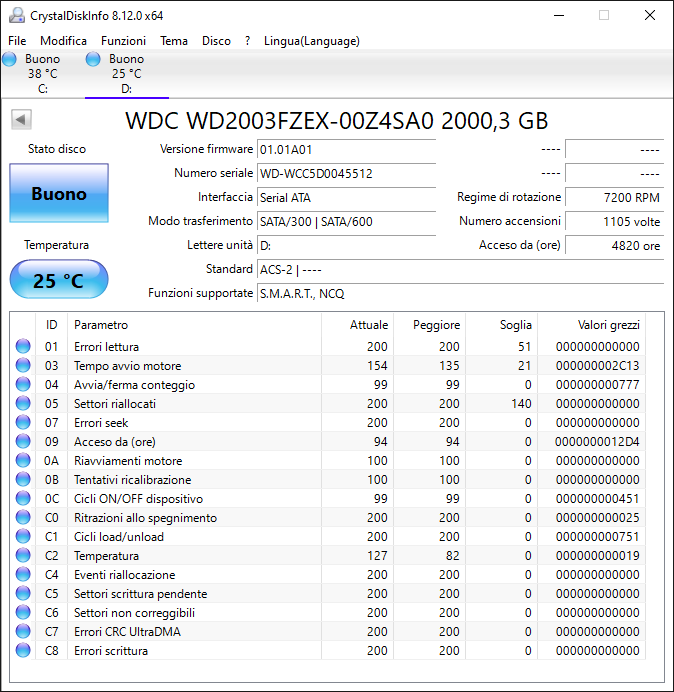Click Attuale value 154 in Tempo avvio motore
The height and width of the screenshot is (692, 674).
[377, 366]
